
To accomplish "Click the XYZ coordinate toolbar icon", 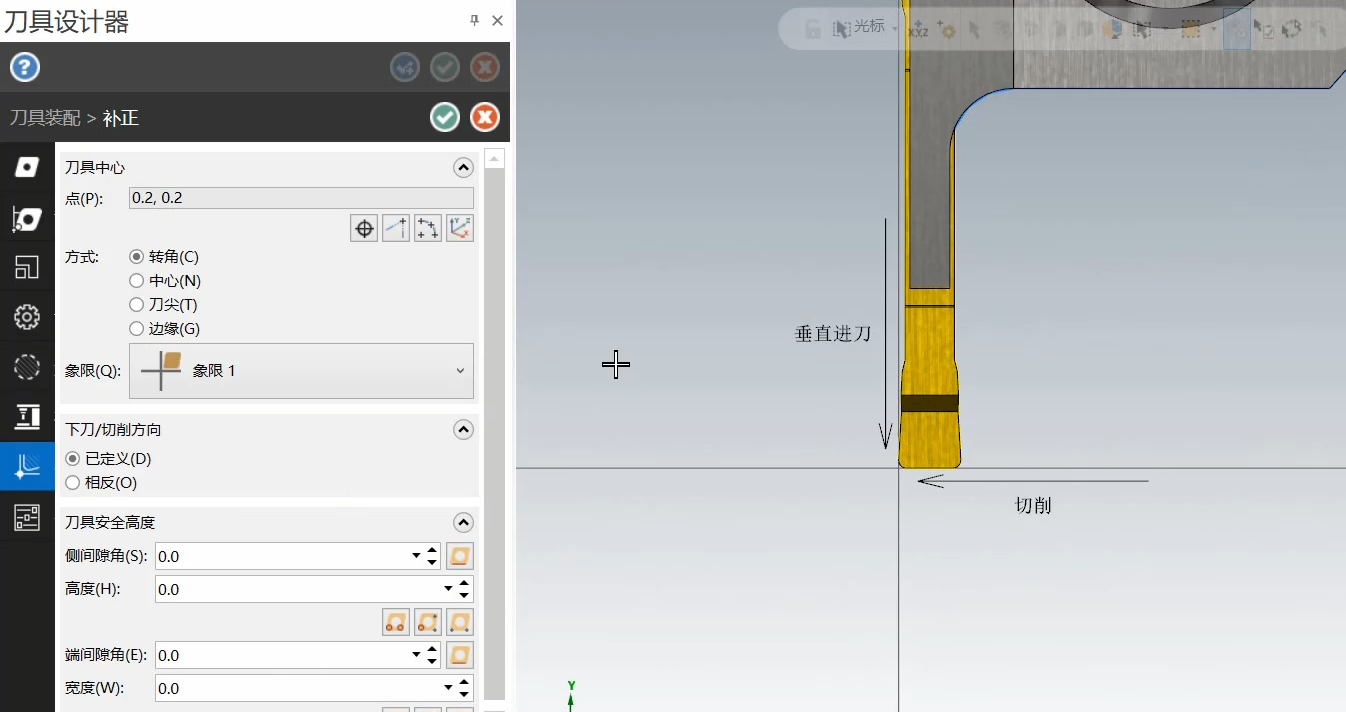I will click(x=917, y=30).
